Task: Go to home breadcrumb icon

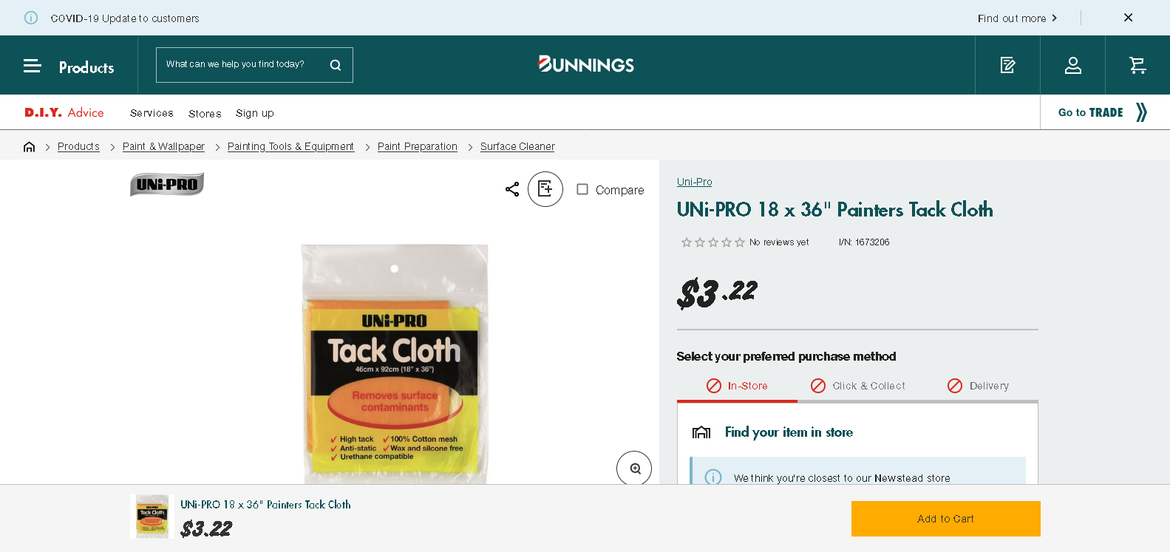Action: coord(29,147)
